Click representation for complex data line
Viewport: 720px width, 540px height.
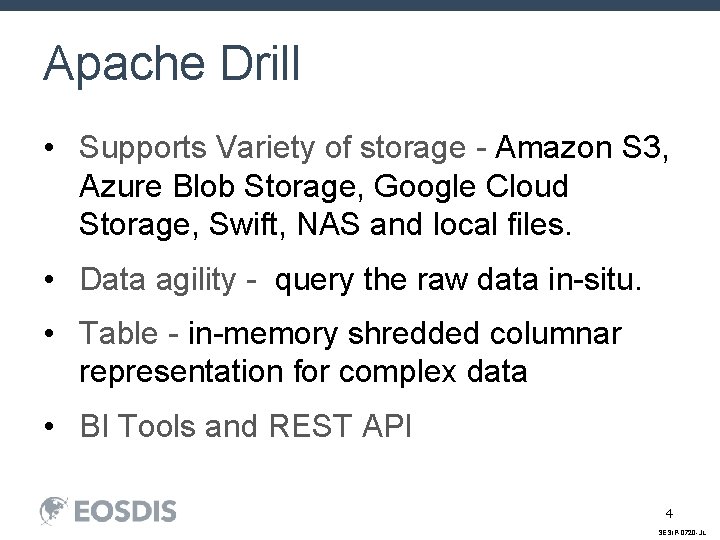point(303,372)
